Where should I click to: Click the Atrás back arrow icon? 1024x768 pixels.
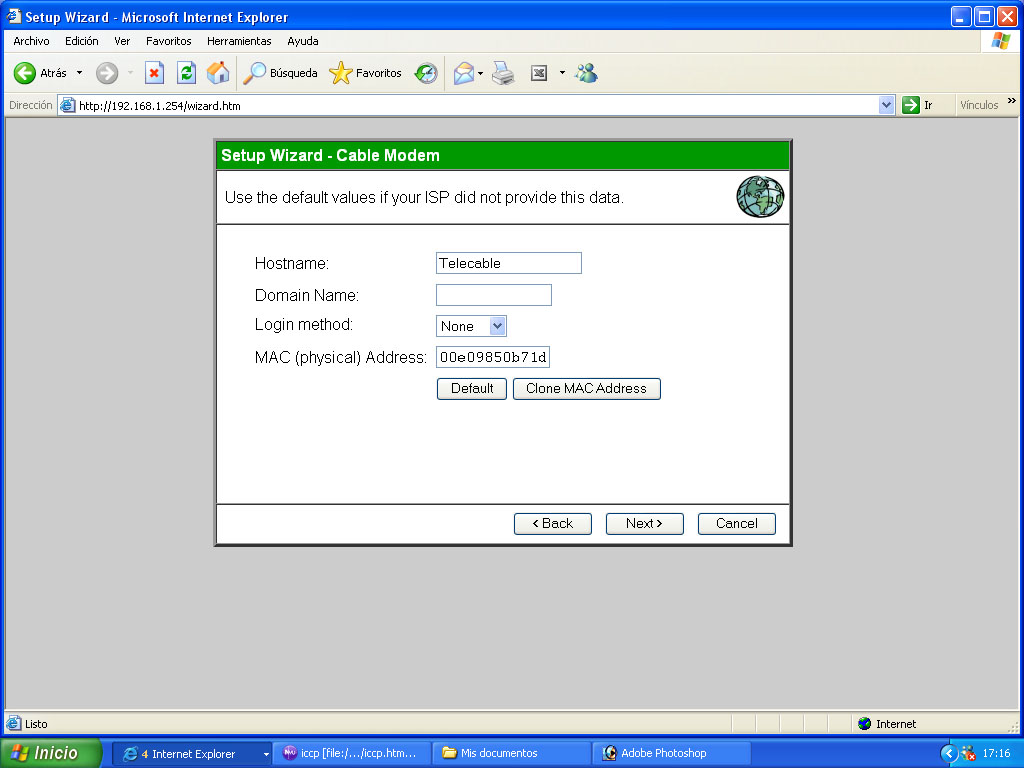point(25,73)
